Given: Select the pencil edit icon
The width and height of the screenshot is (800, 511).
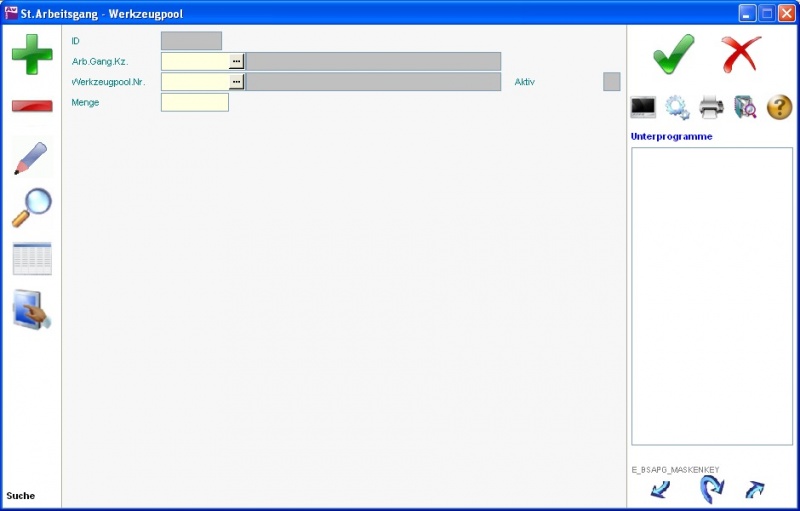Looking at the screenshot, I should 32,158.
